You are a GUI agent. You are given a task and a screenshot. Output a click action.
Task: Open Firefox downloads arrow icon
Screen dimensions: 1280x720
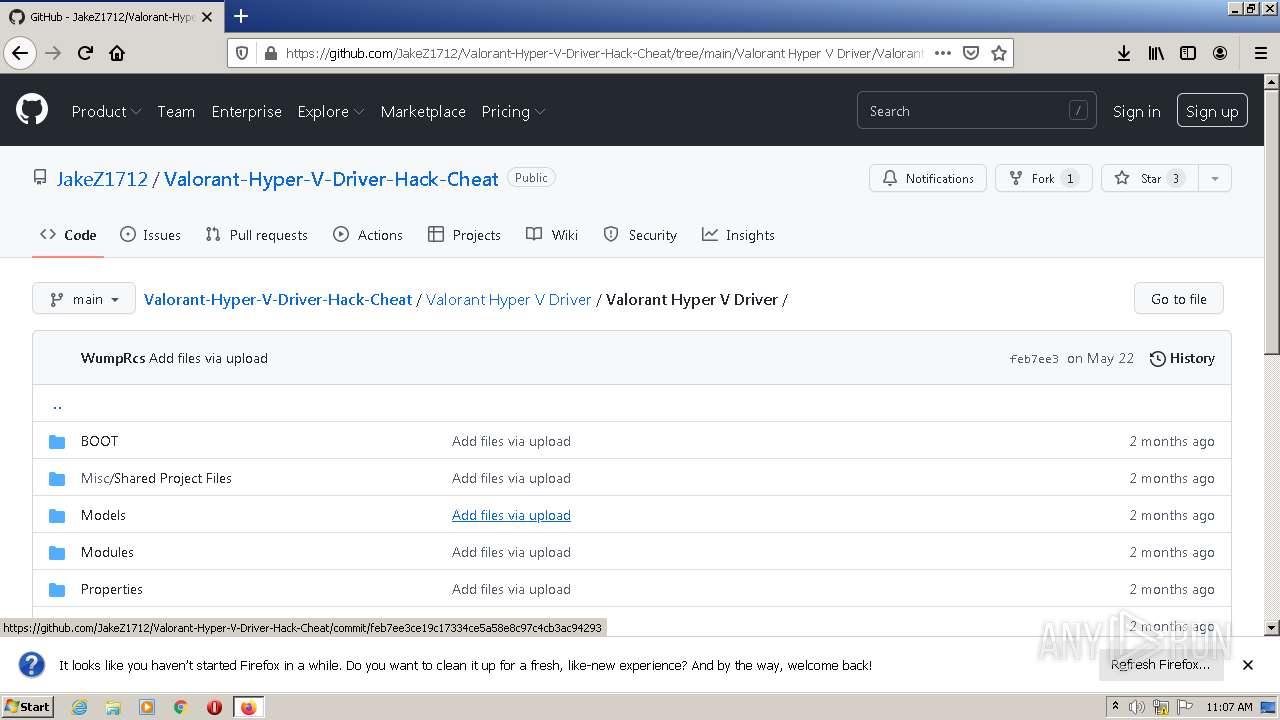click(1124, 53)
